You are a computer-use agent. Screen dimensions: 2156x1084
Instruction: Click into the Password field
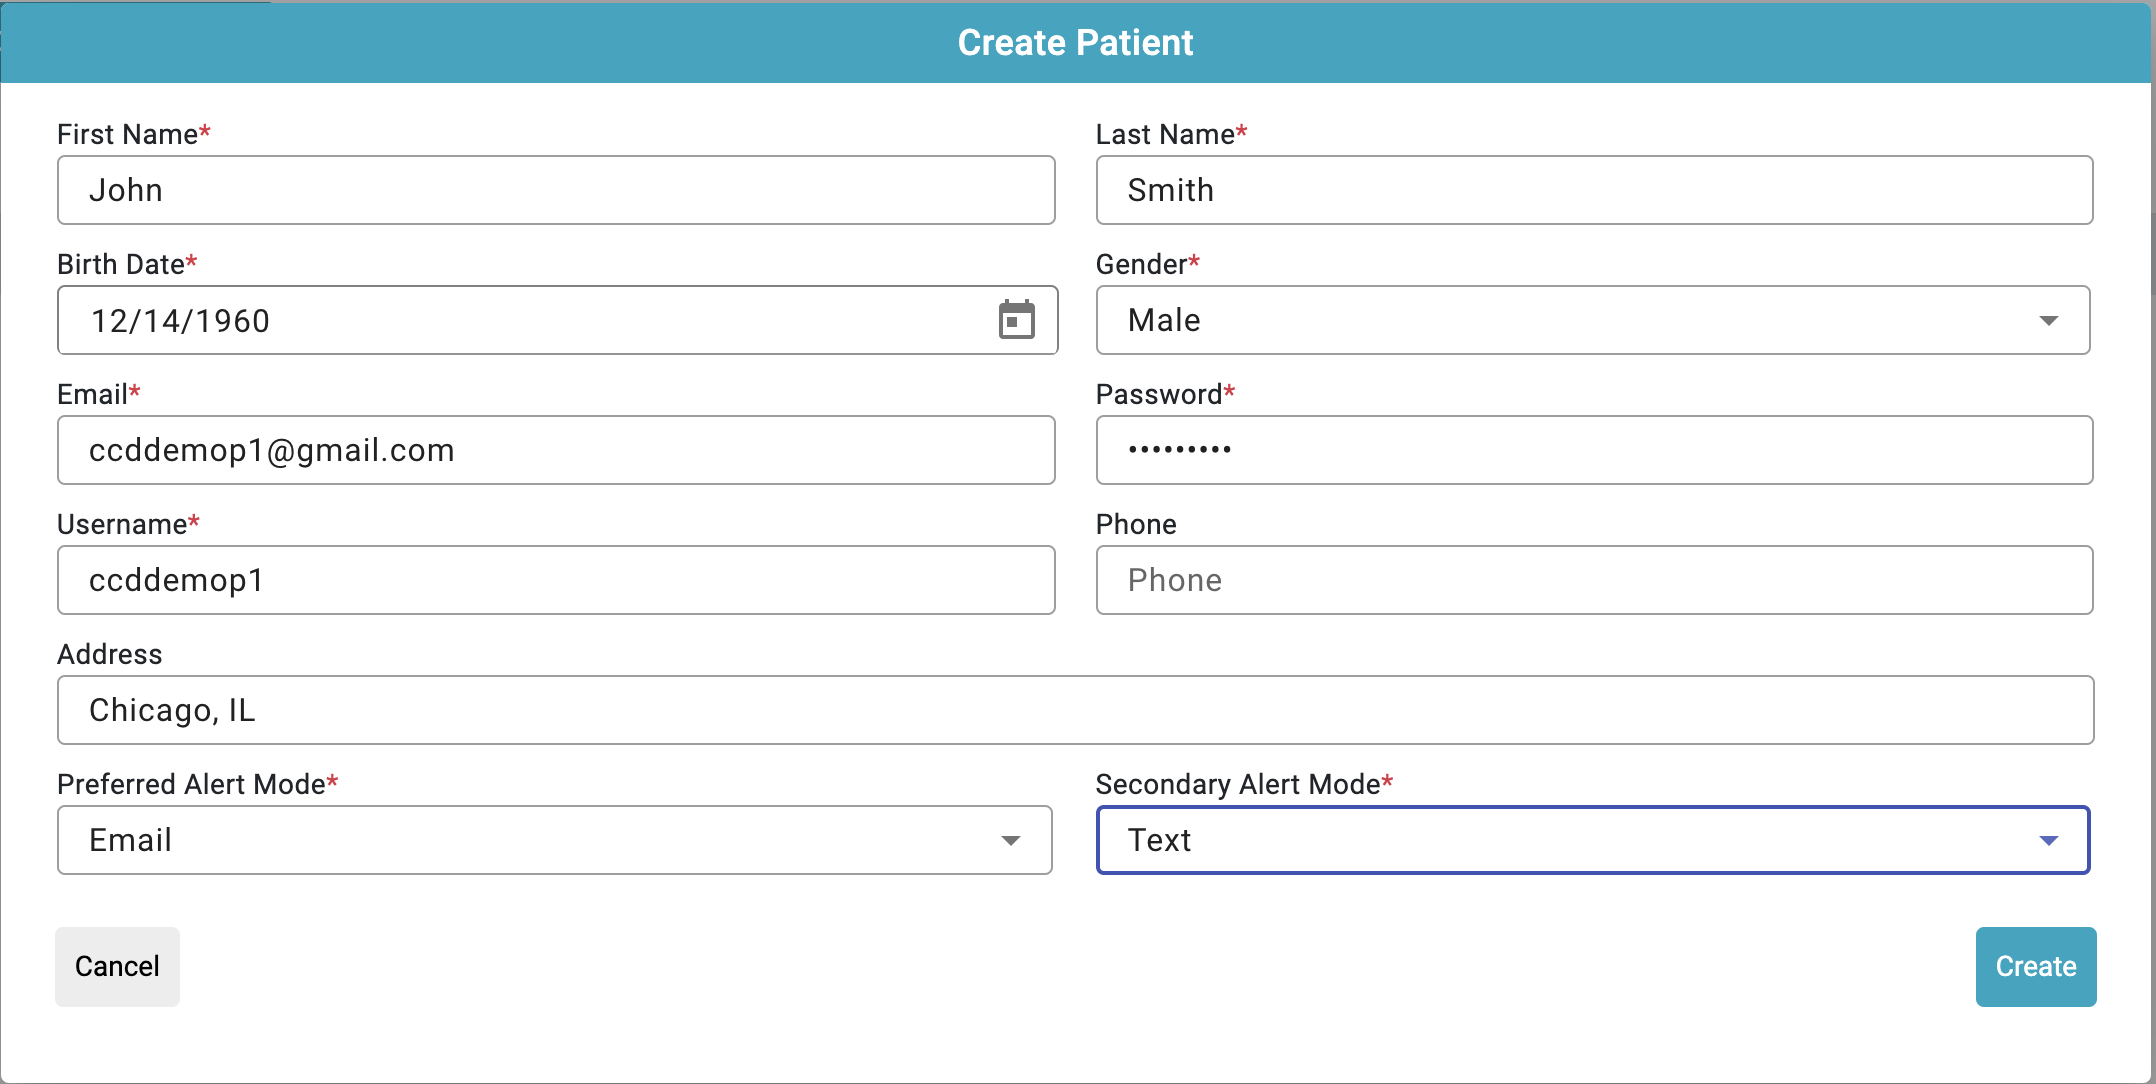pyautogui.click(x=1594, y=450)
